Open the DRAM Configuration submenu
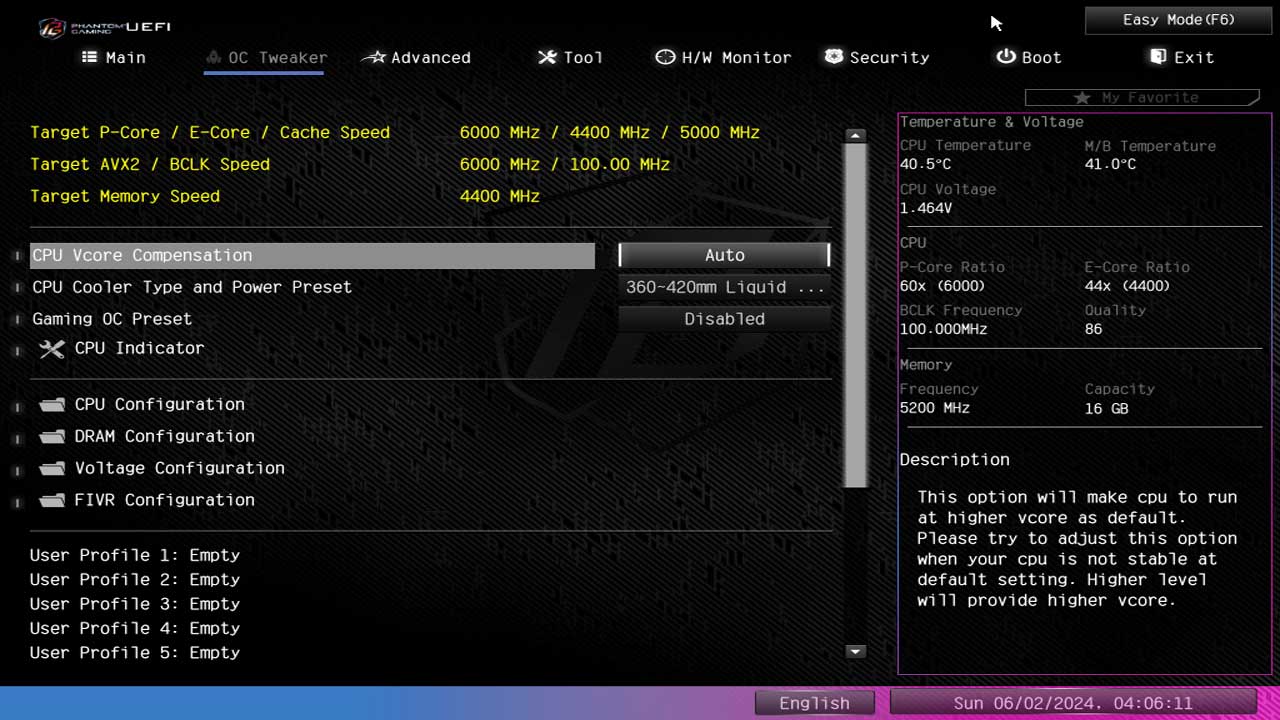This screenshot has width=1280, height=720. coord(164,436)
